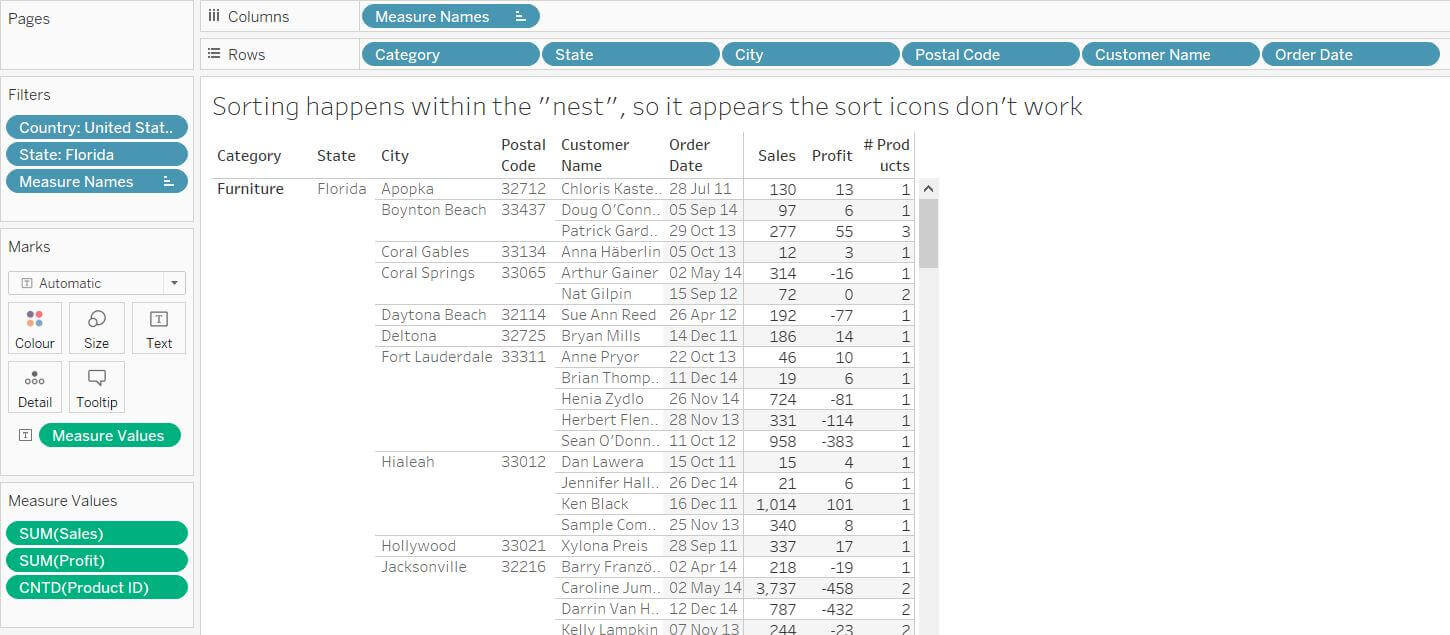Open the Colour property on the Marks card
Viewport: 1450px width, 635px height.
click(x=34, y=328)
